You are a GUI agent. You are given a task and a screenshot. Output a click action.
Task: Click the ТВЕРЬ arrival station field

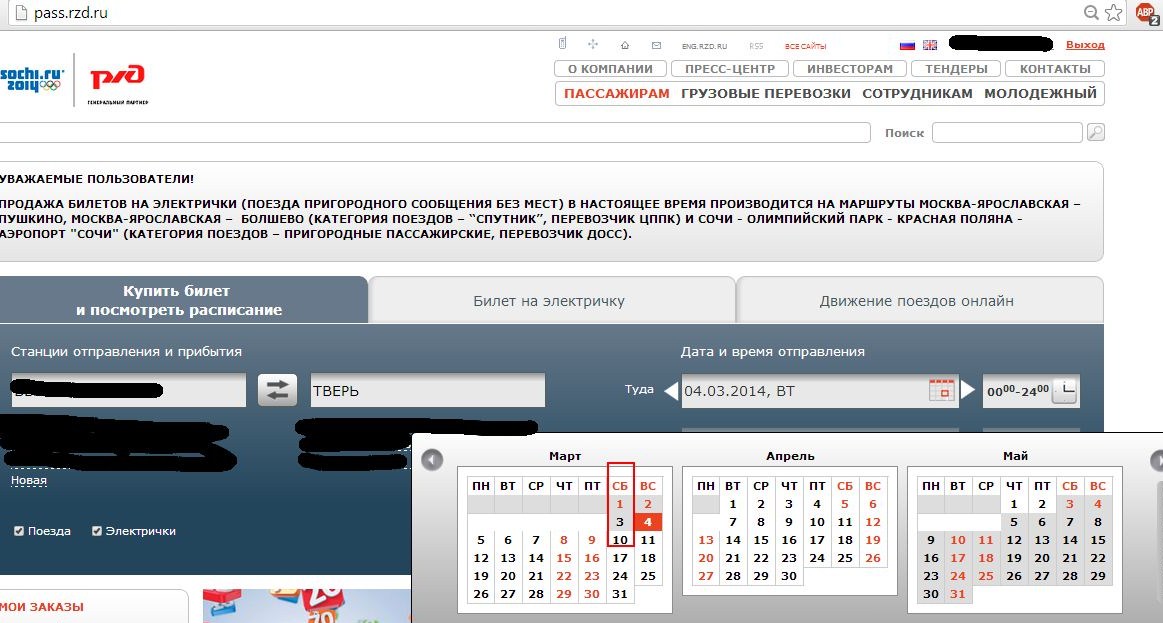point(427,391)
